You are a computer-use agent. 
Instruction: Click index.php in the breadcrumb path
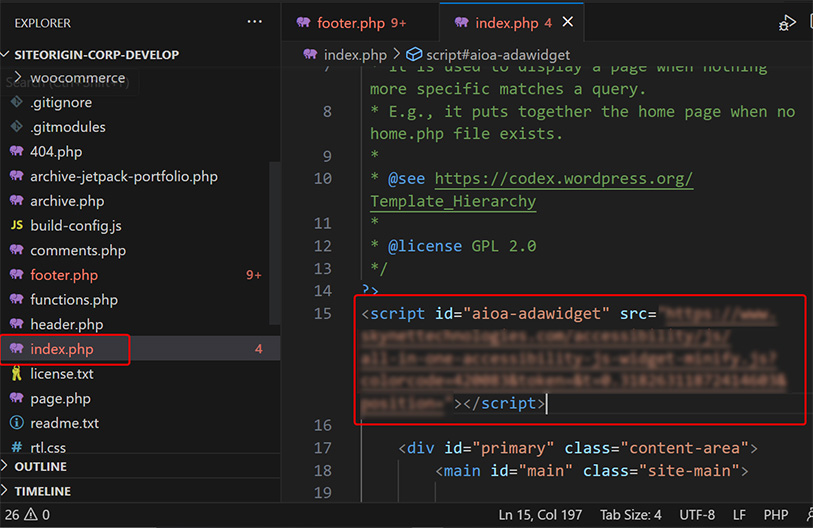point(355,55)
